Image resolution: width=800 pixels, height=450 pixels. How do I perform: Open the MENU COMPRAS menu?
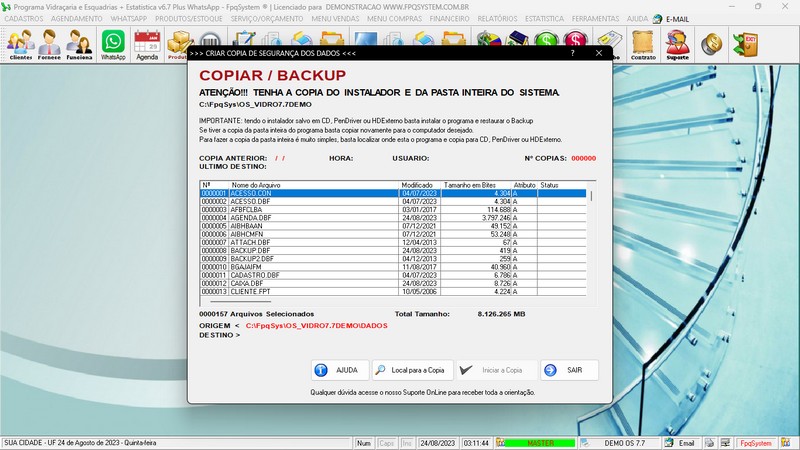pos(394,19)
